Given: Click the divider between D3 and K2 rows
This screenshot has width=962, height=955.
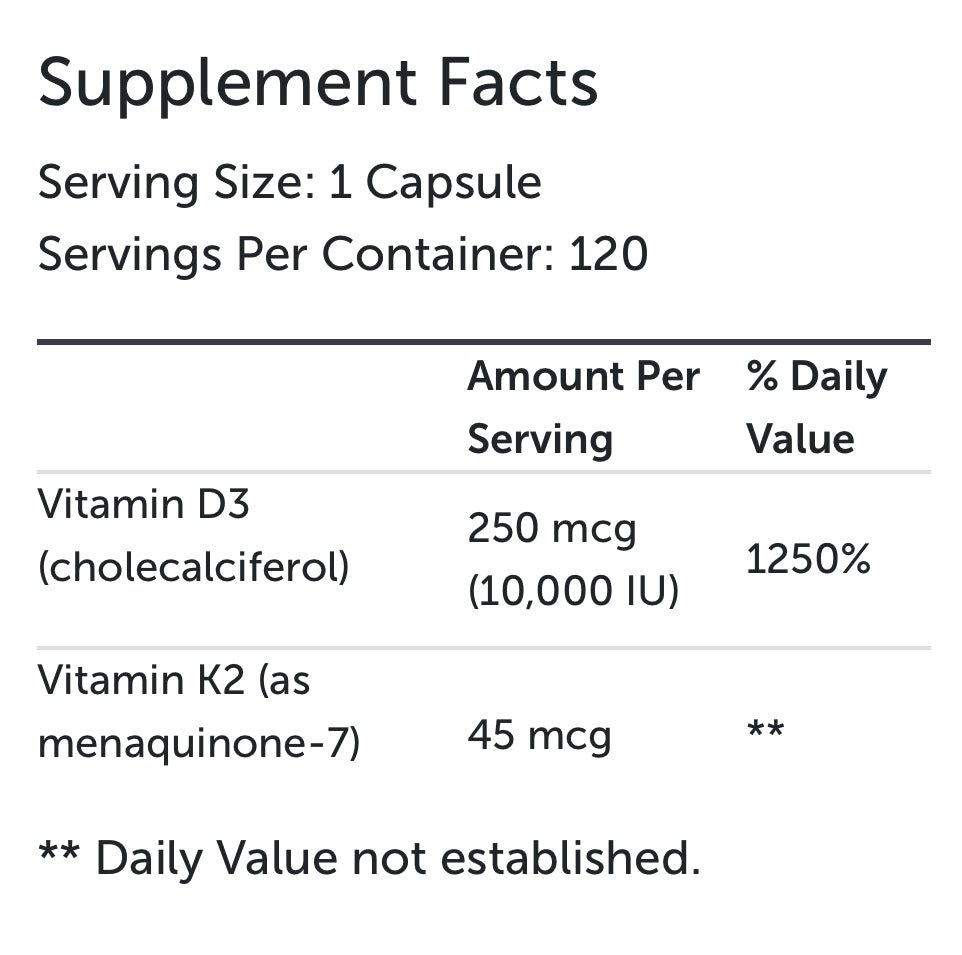Looking at the screenshot, I should (x=483, y=648).
